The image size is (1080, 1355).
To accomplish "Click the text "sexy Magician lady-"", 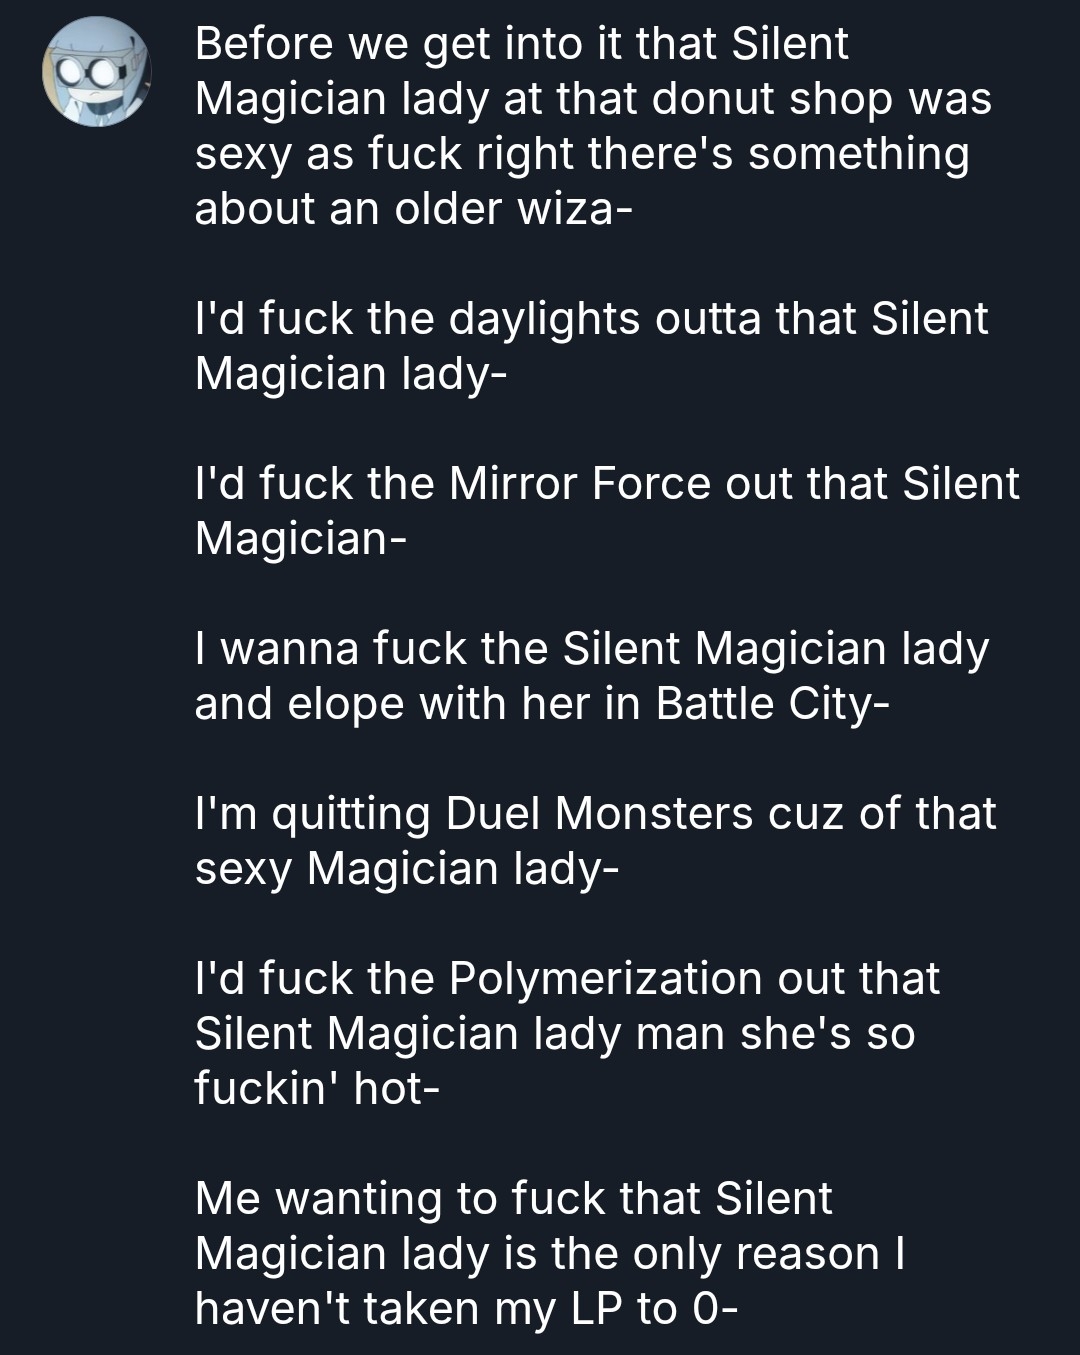I will point(407,868).
